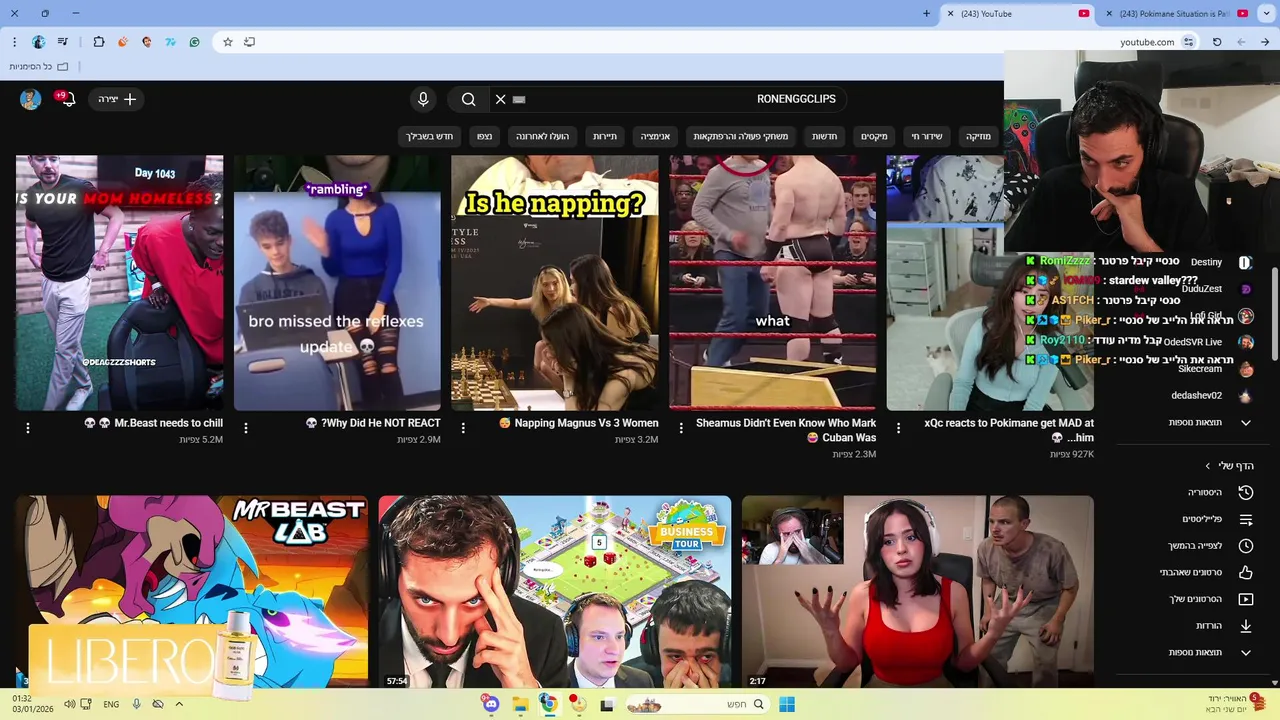This screenshot has width=1280, height=720.
Task: Select the משחקי פעולה והרפתקאות chip
Action: pyautogui.click(x=741, y=136)
